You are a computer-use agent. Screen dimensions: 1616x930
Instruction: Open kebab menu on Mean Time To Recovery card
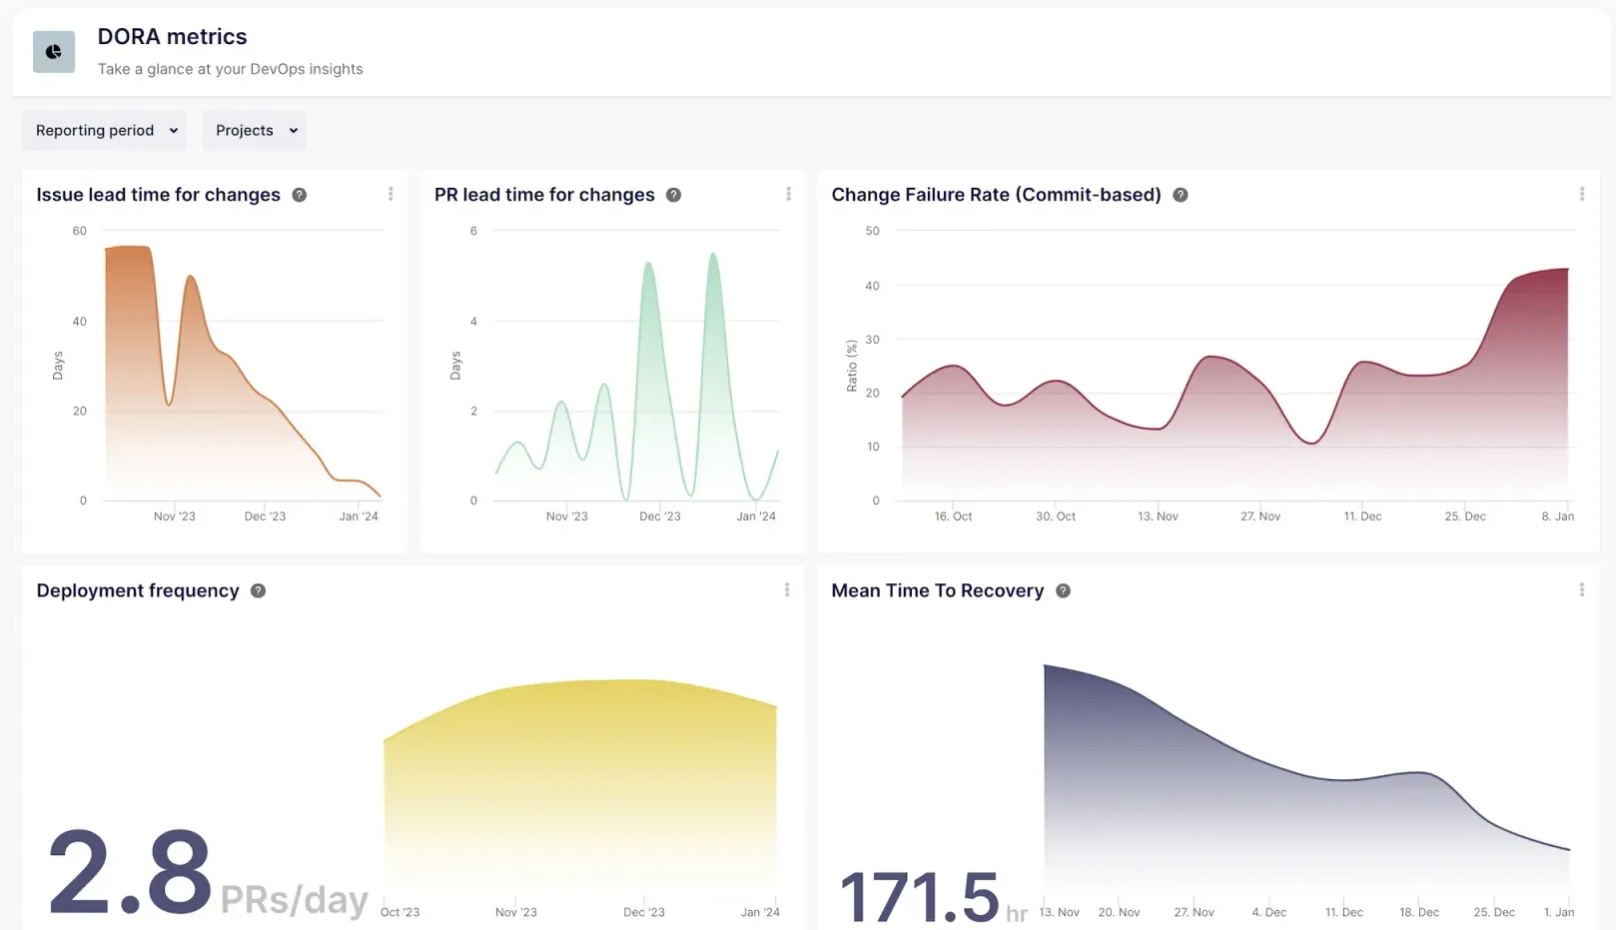tap(1581, 590)
